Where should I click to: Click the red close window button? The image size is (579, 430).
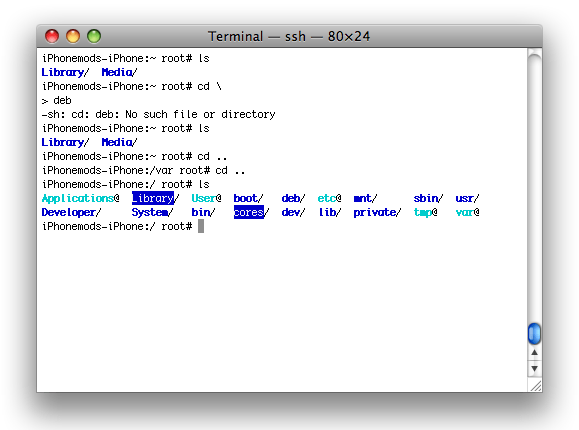[x=52, y=36]
